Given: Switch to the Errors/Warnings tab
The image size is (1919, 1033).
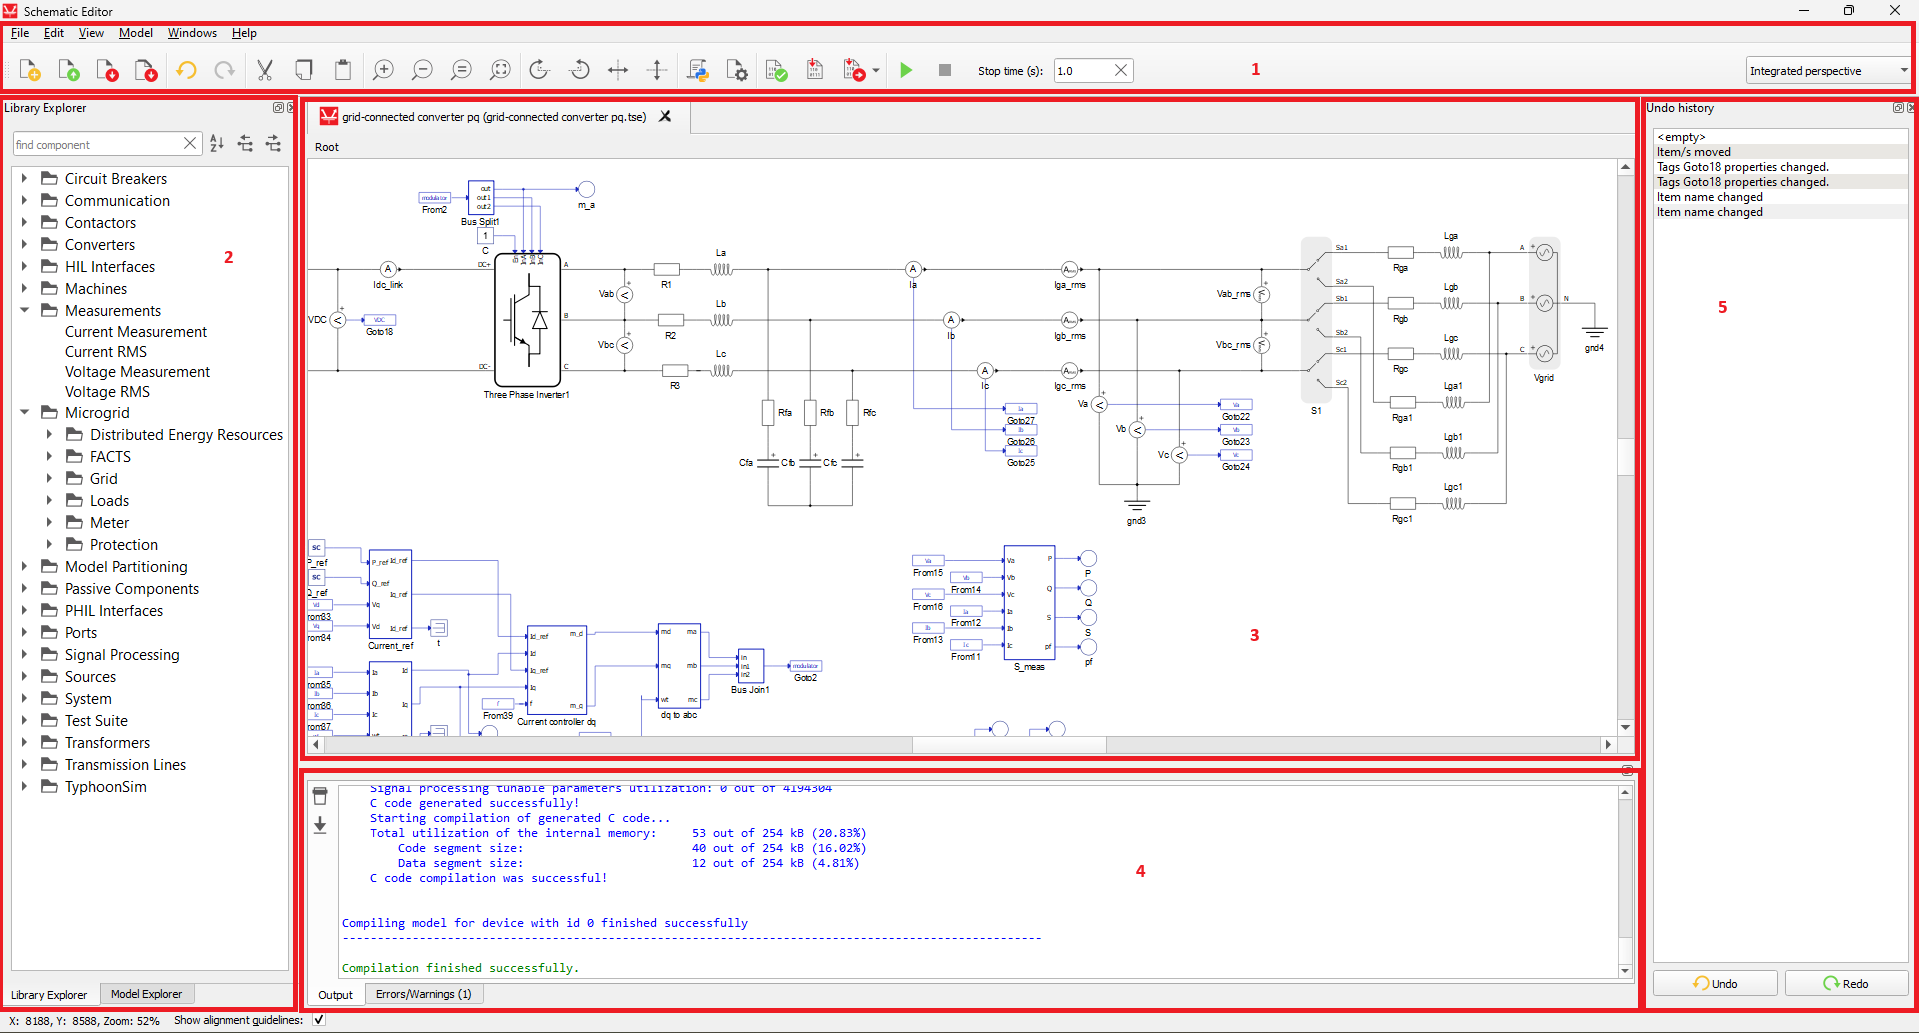Looking at the screenshot, I should click(x=423, y=994).
